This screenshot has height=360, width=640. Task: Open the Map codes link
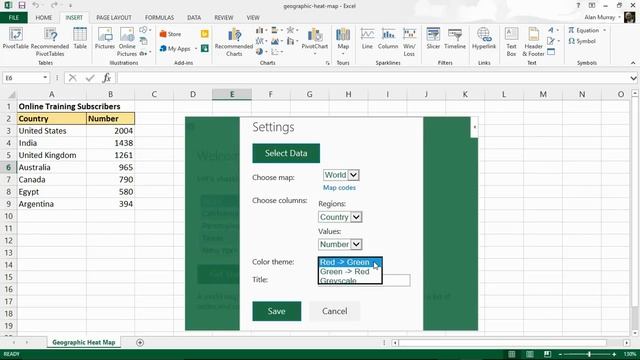[x=339, y=188]
